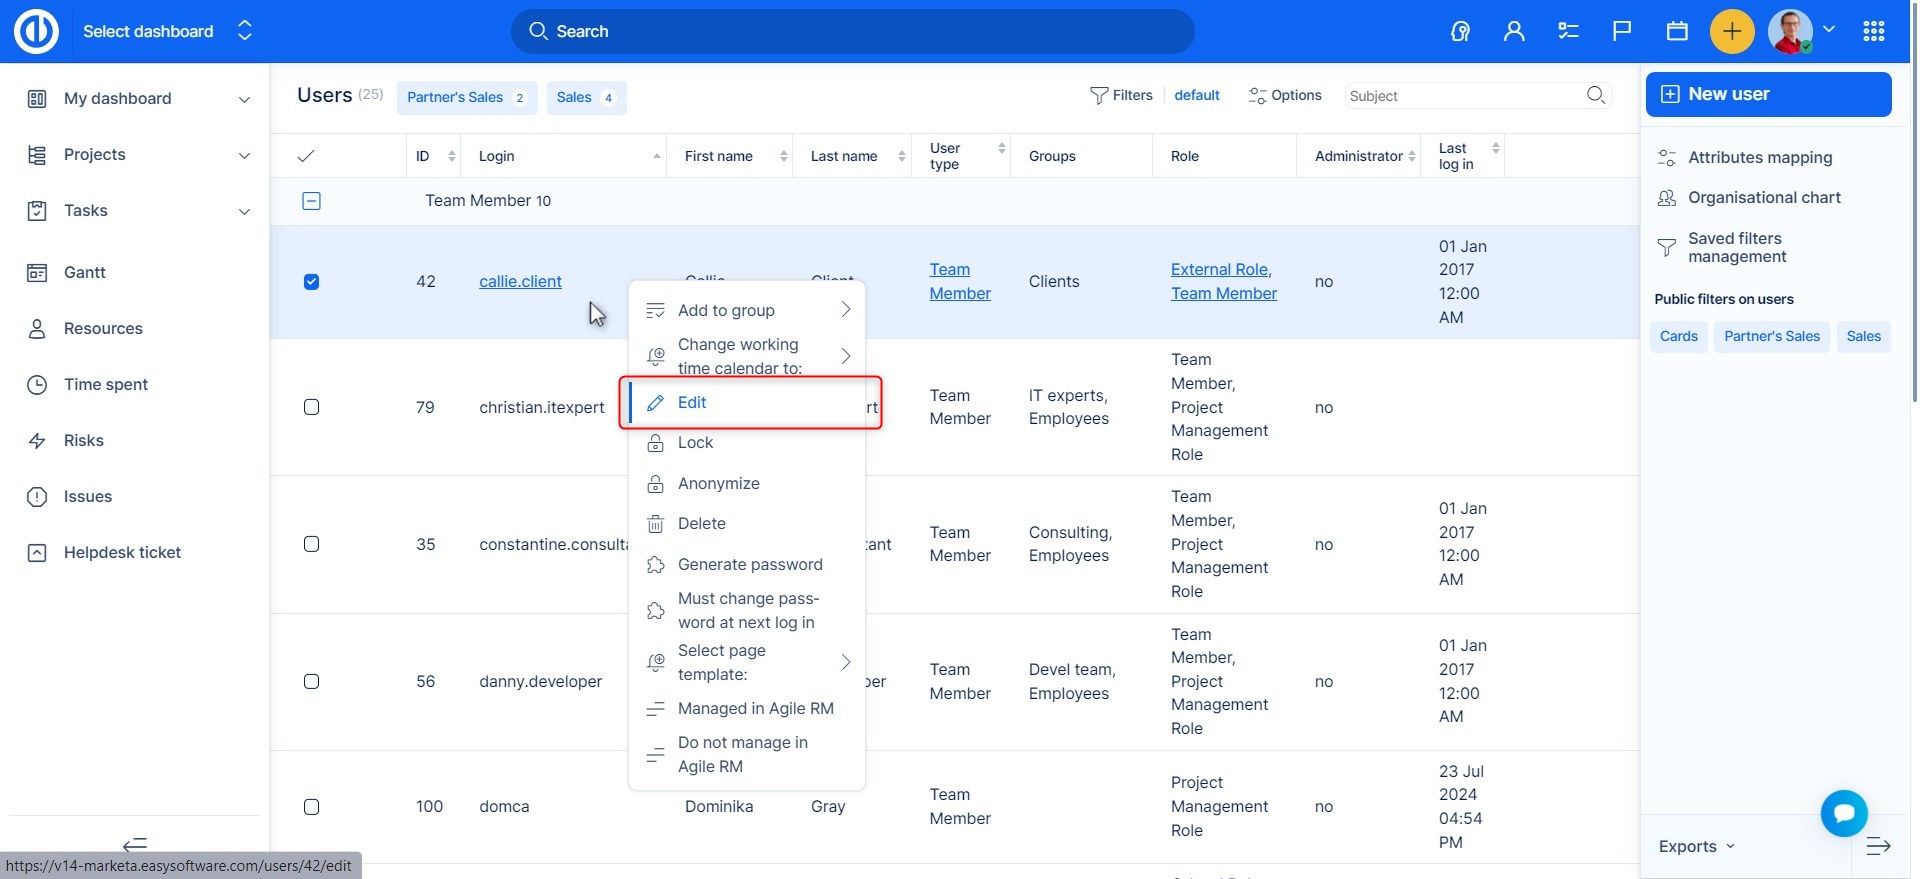1920x879 pixels.
Task: Expand the Add to group submenu
Action: click(748, 310)
